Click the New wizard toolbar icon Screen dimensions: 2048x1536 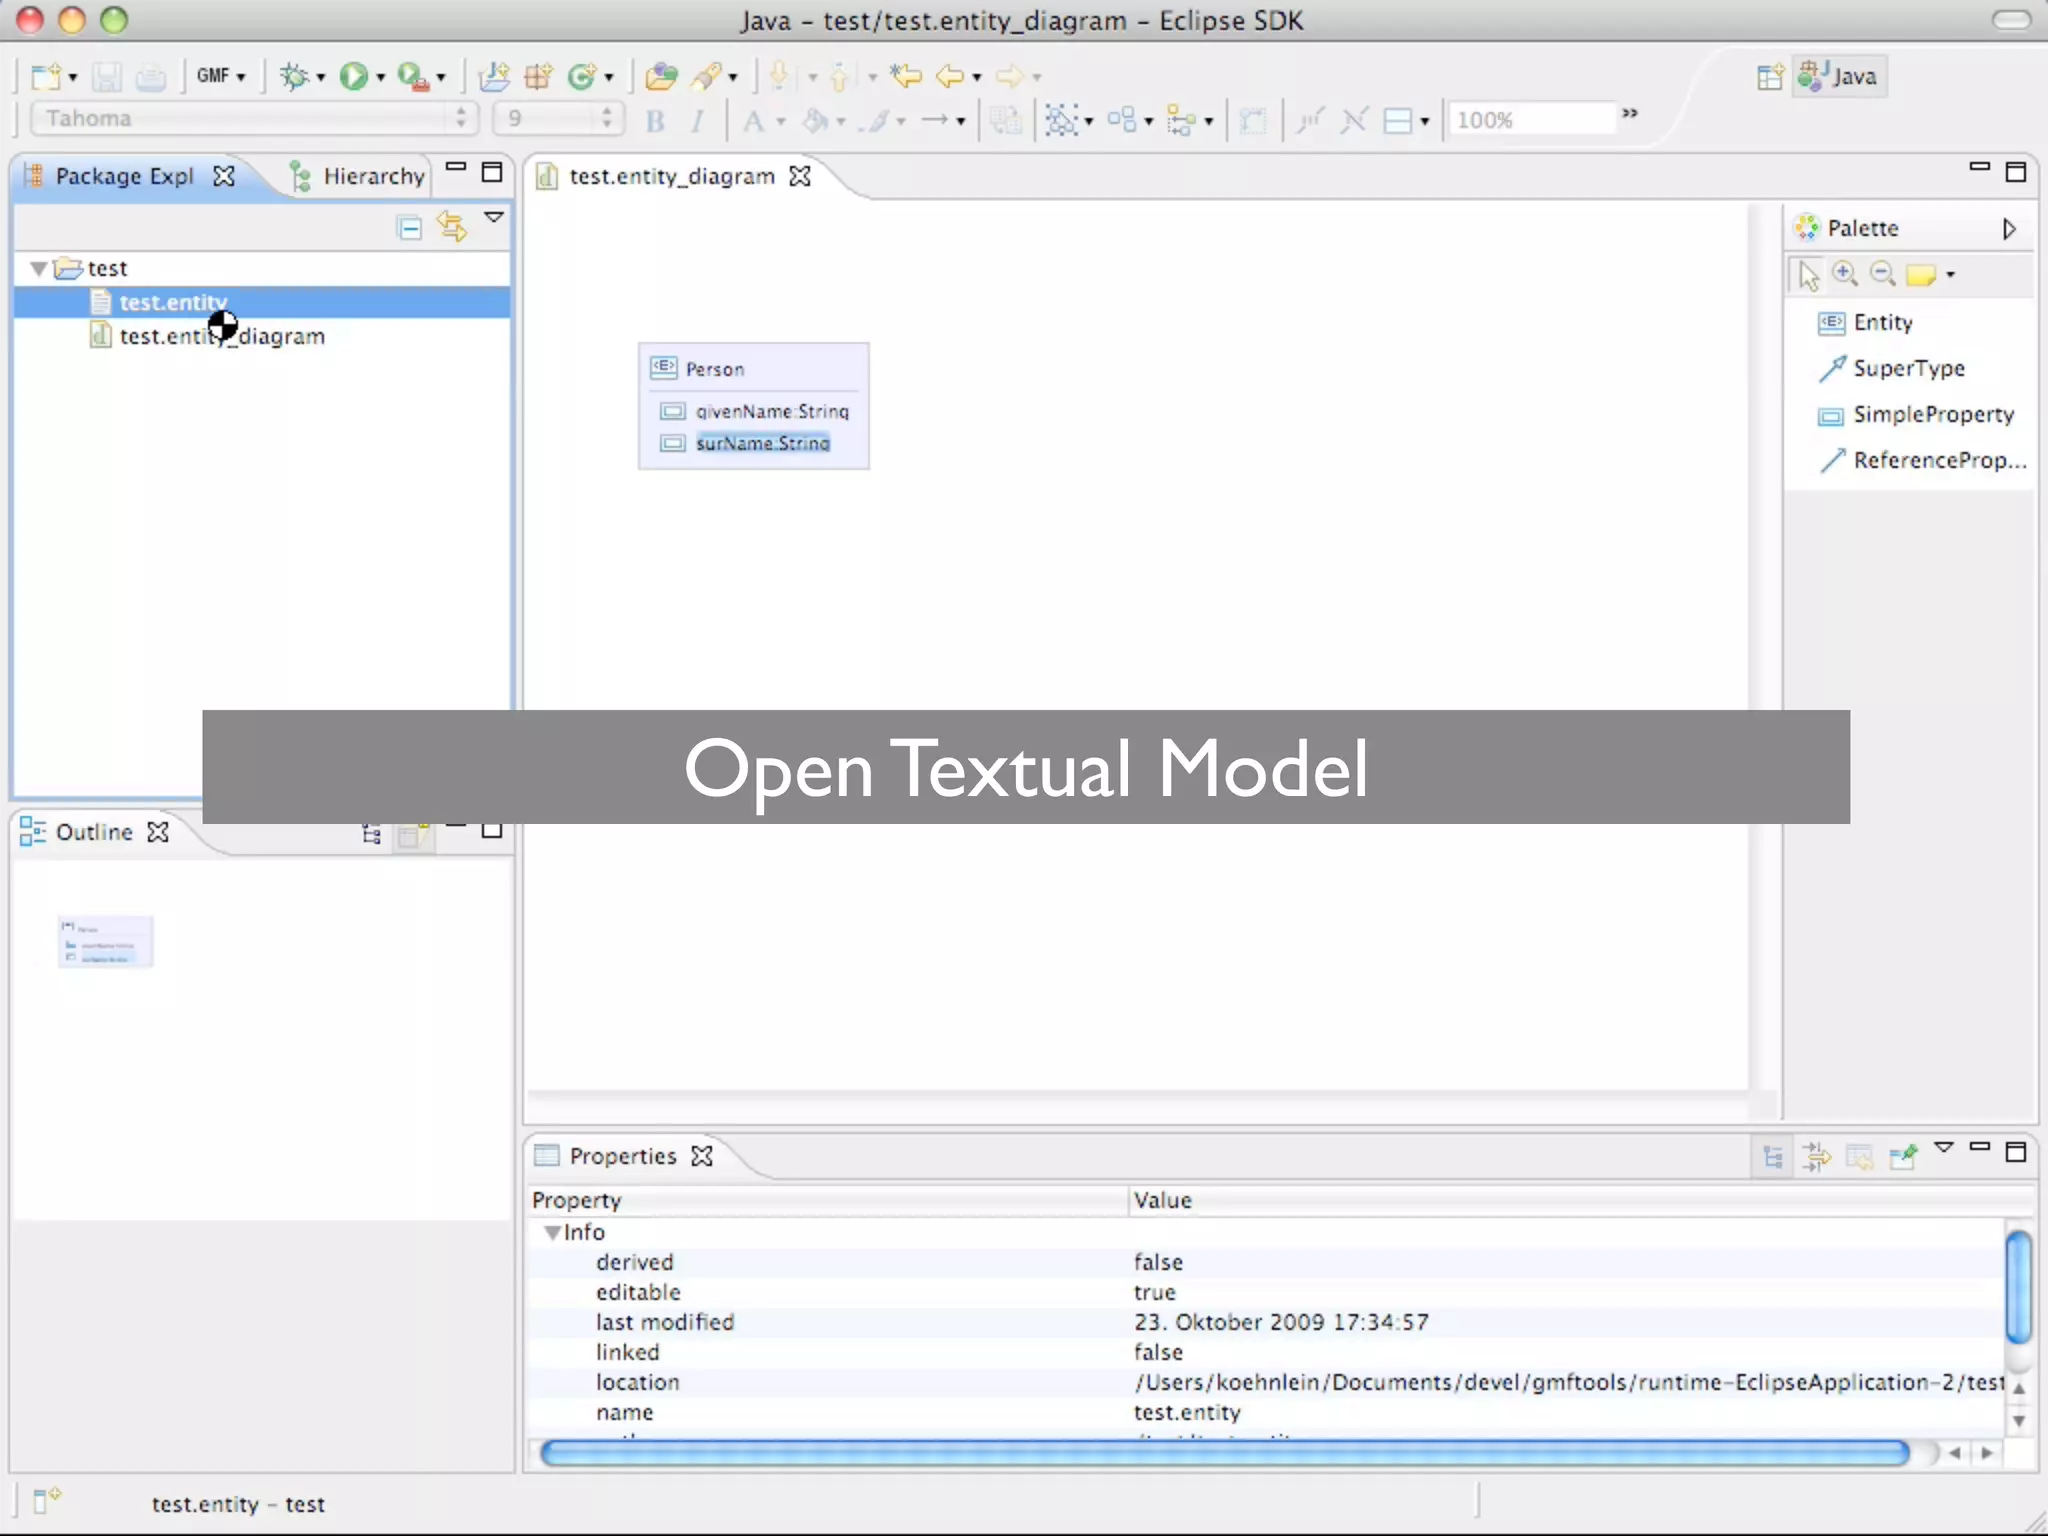(46, 76)
